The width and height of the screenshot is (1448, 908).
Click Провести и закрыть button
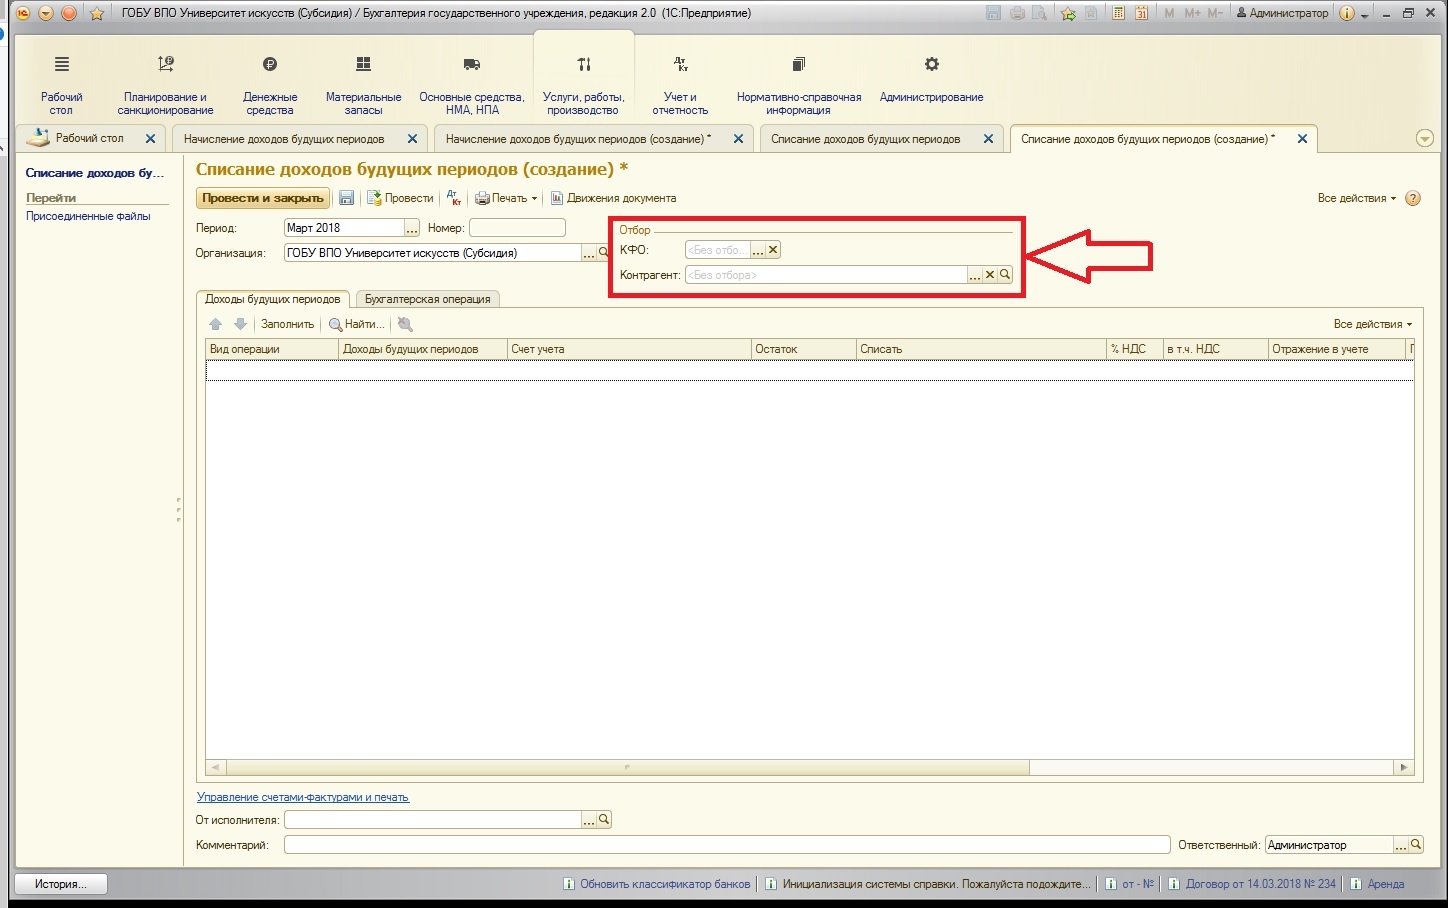(x=263, y=198)
